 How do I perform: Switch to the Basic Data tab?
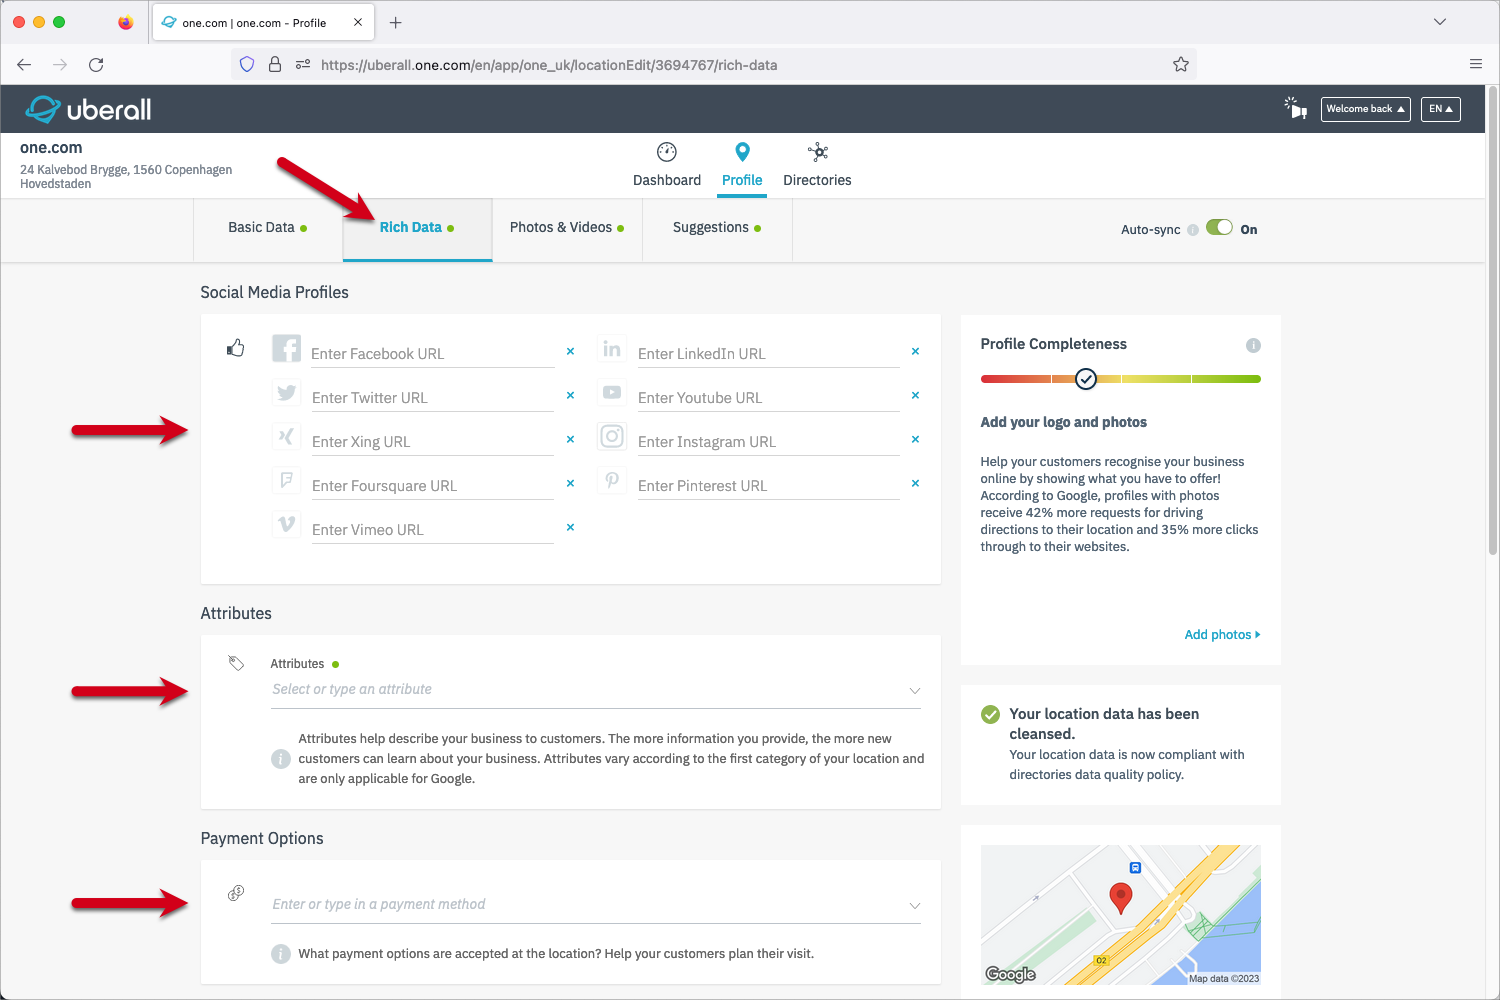point(267,228)
